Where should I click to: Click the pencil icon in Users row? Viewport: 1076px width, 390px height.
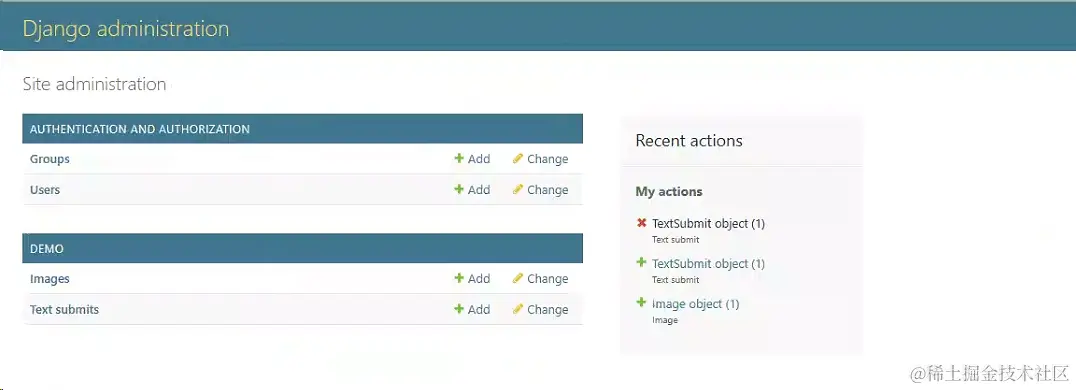point(518,190)
